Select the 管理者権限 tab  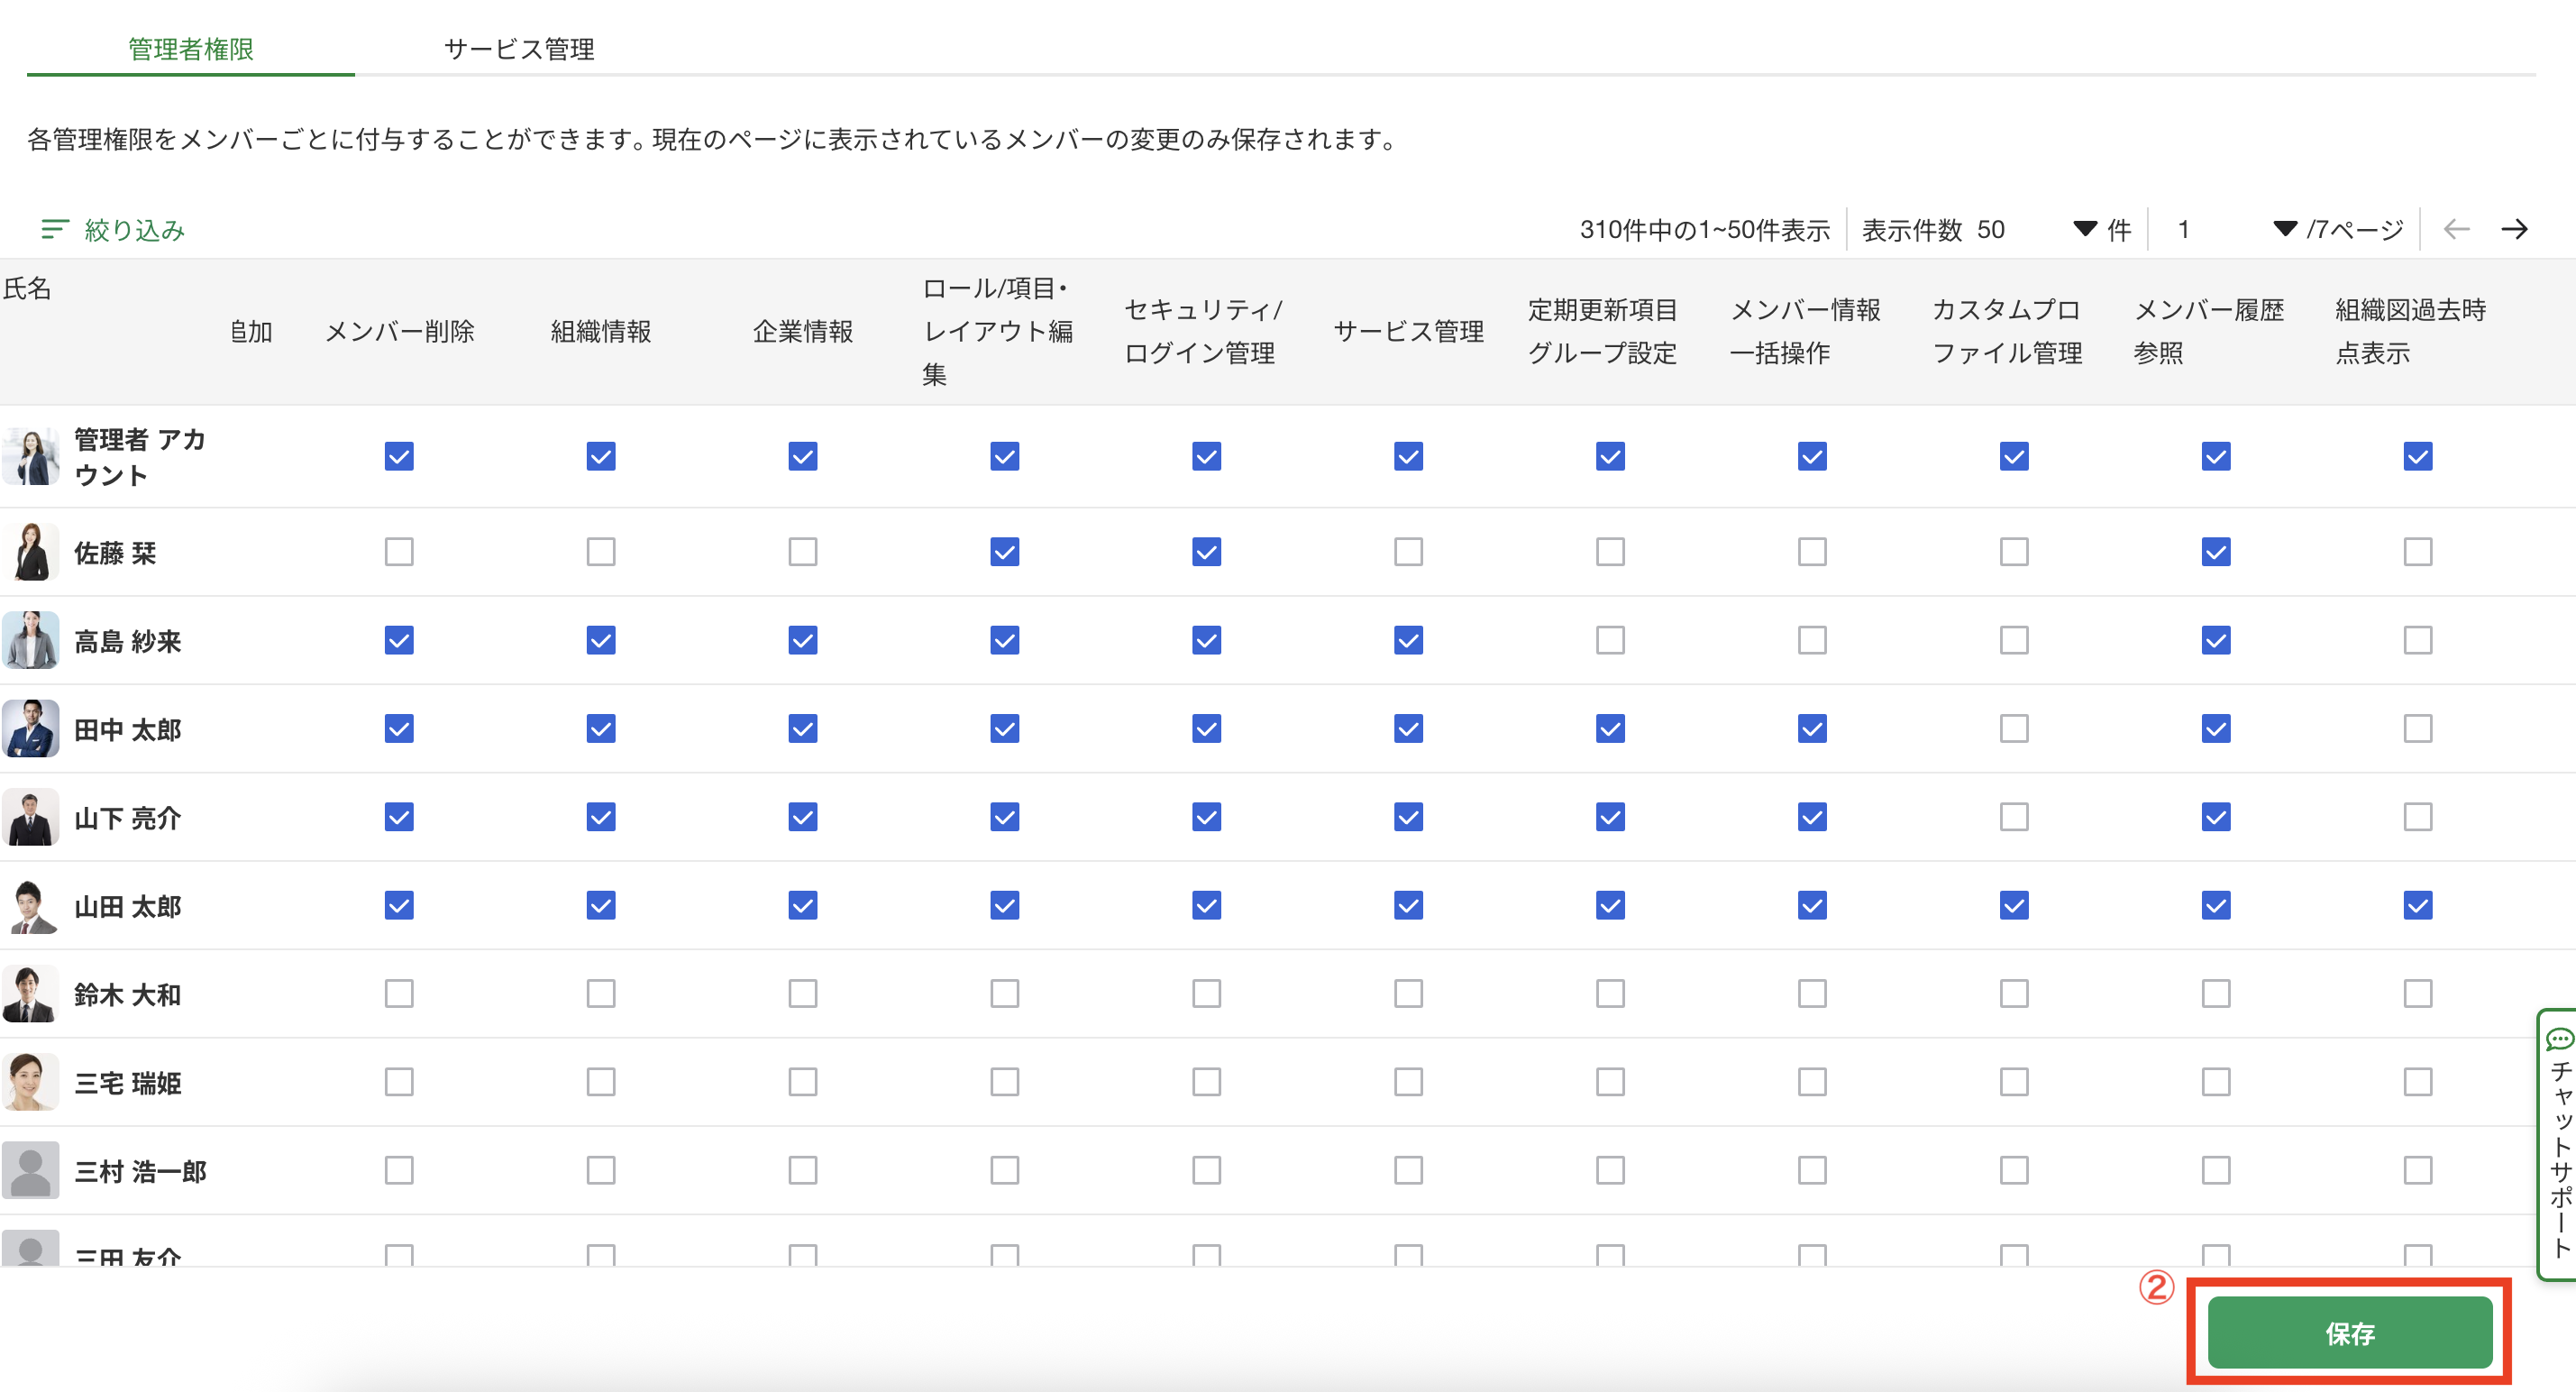(x=190, y=49)
